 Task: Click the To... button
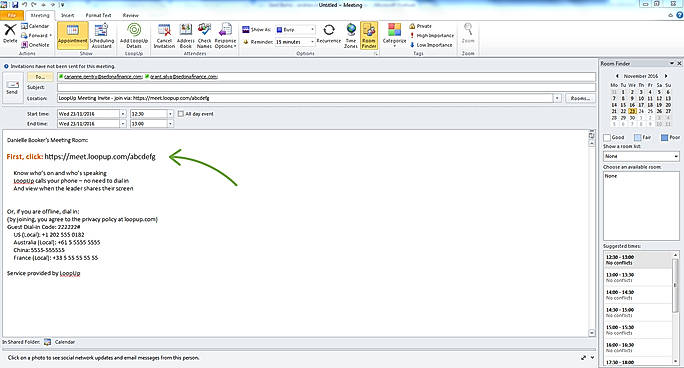(x=40, y=77)
